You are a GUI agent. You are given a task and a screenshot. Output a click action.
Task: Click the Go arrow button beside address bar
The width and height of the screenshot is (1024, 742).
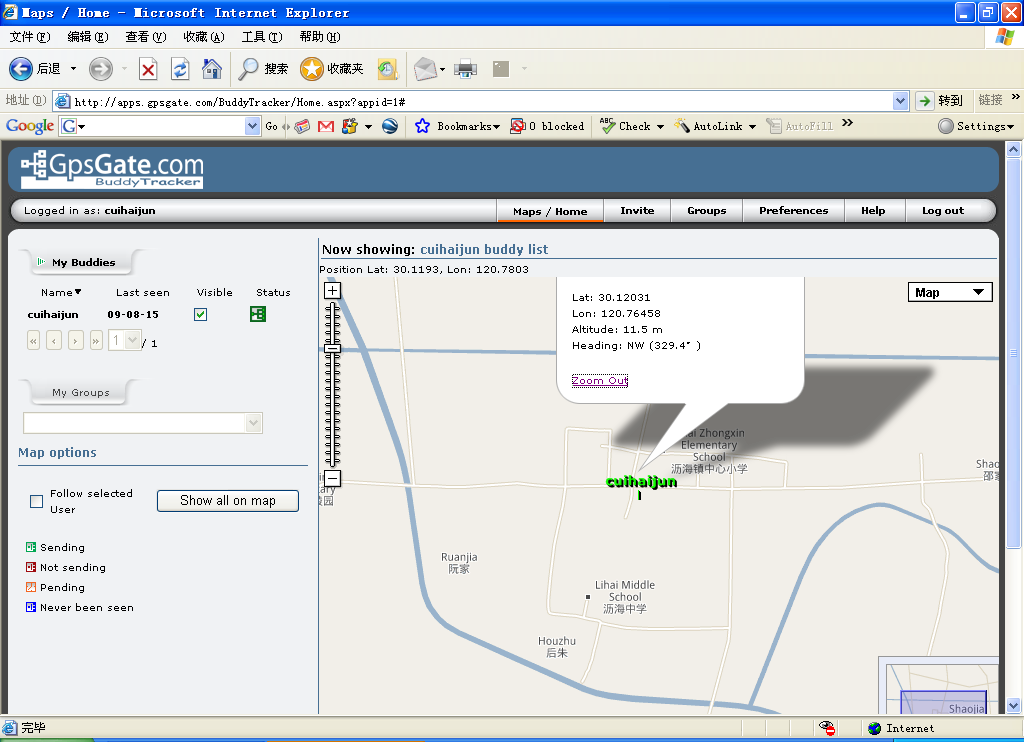pos(924,101)
